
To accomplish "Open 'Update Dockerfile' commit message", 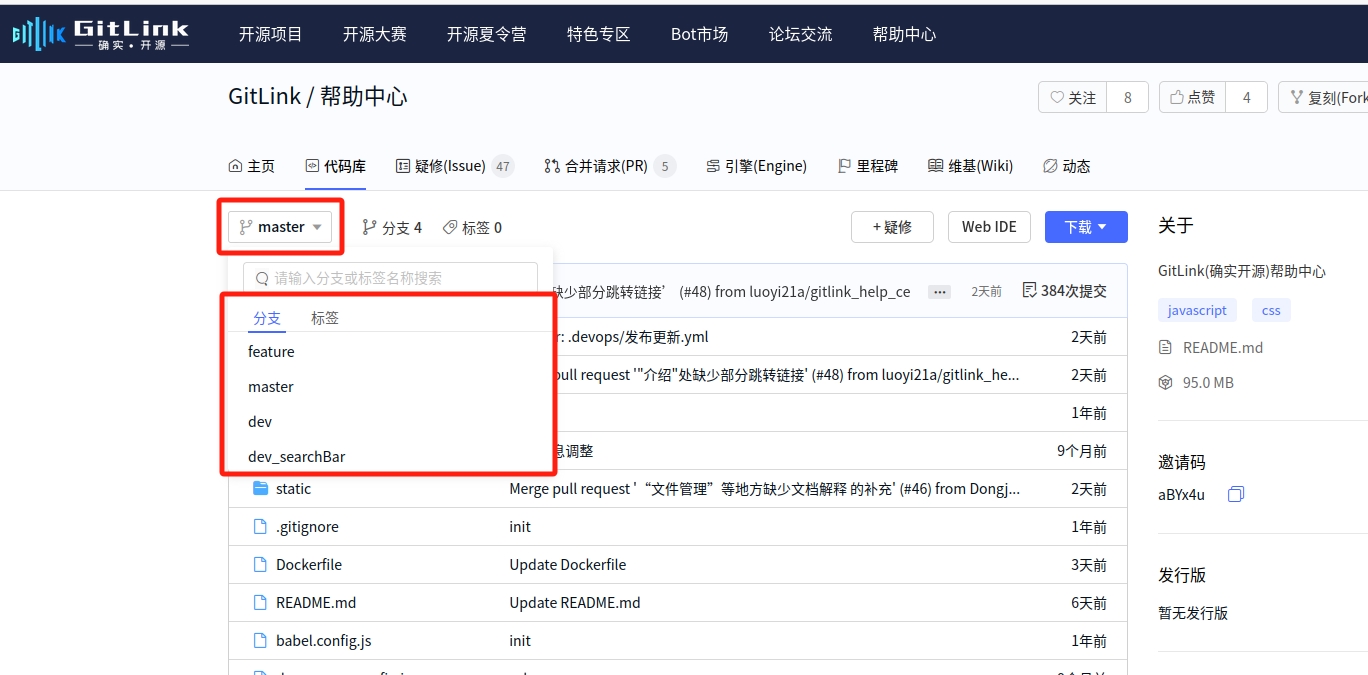I will (568, 565).
